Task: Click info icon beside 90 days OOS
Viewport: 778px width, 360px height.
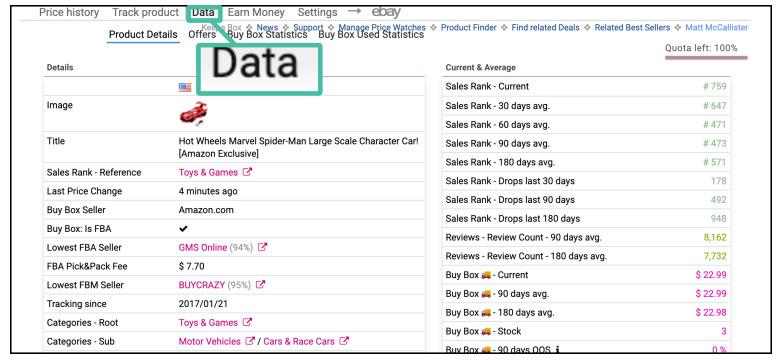Action: click(558, 350)
